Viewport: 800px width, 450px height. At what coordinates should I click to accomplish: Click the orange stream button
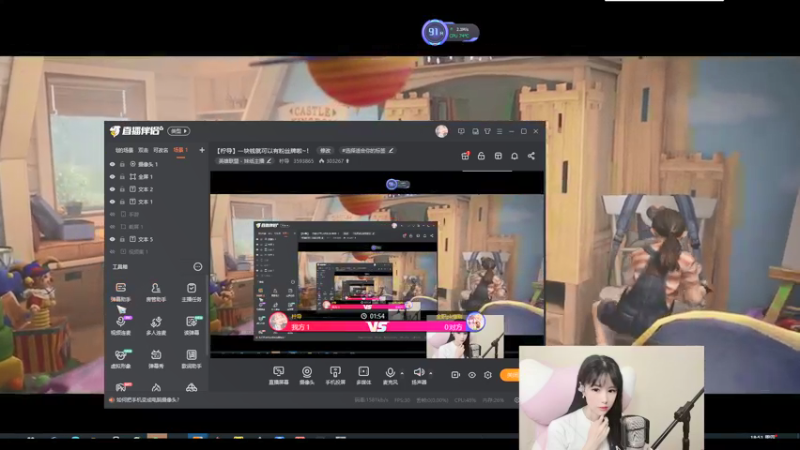click(509, 375)
